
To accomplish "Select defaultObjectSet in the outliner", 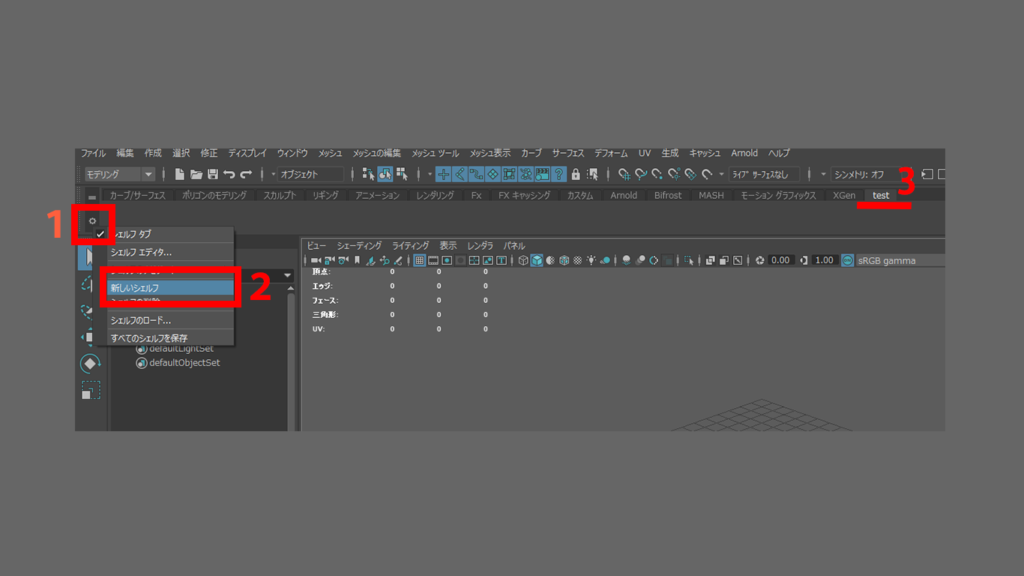I will pyautogui.click(x=184, y=363).
